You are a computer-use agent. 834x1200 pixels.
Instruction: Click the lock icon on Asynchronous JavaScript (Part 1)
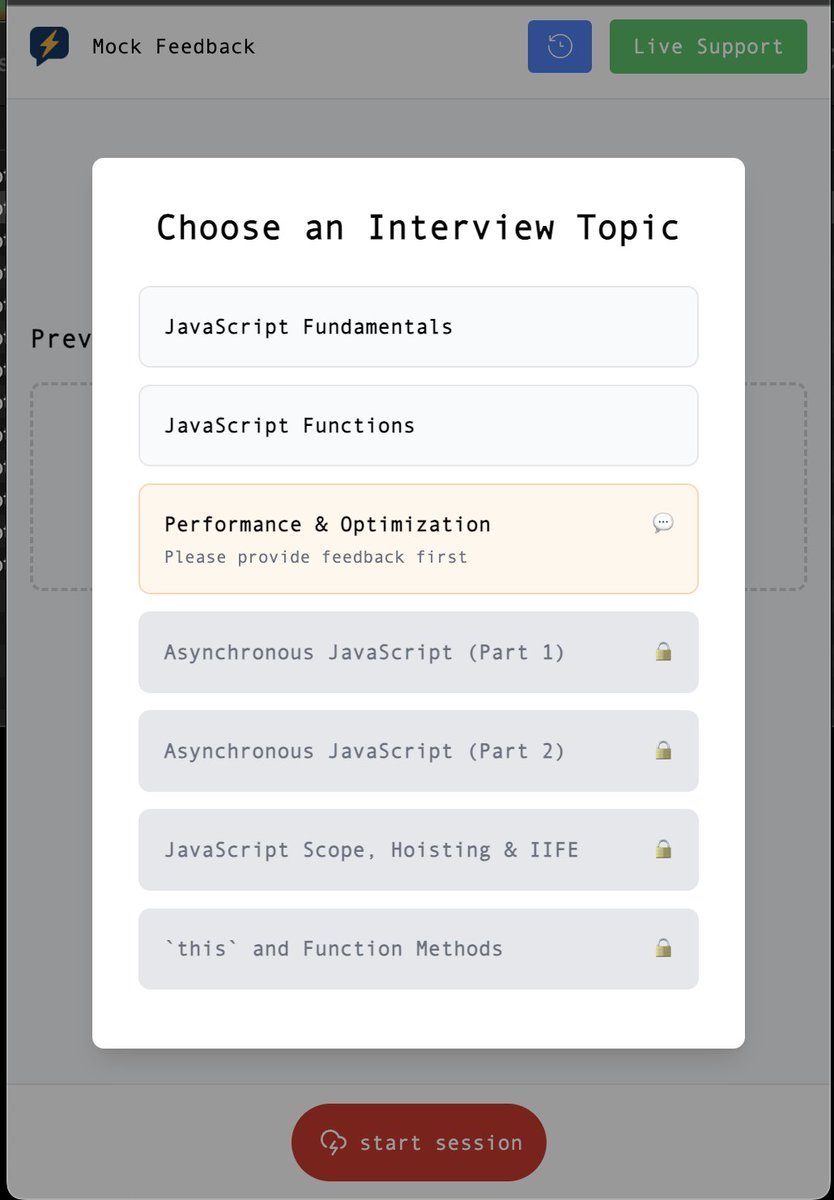coord(663,652)
